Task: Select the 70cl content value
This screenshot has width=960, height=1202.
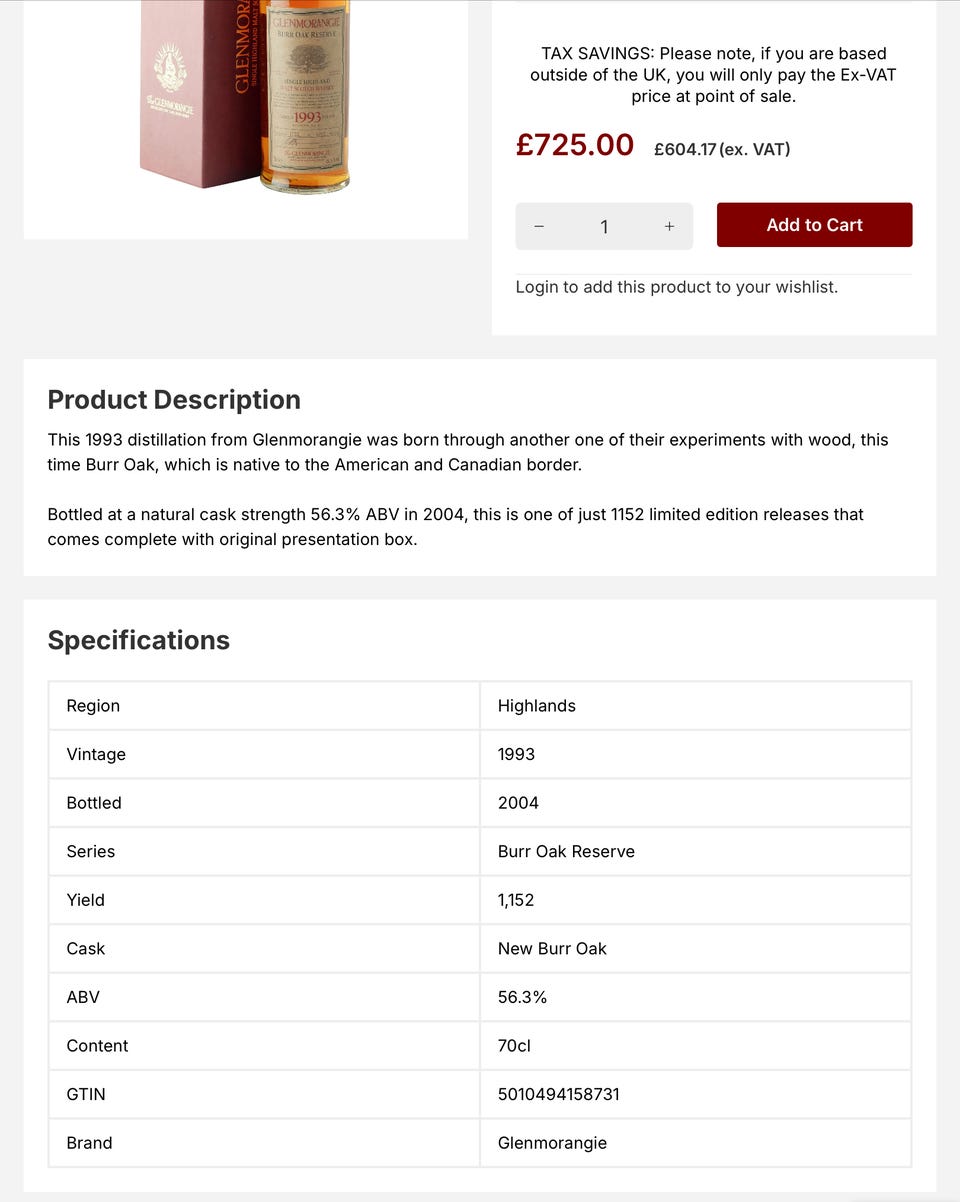Action: pos(514,1045)
